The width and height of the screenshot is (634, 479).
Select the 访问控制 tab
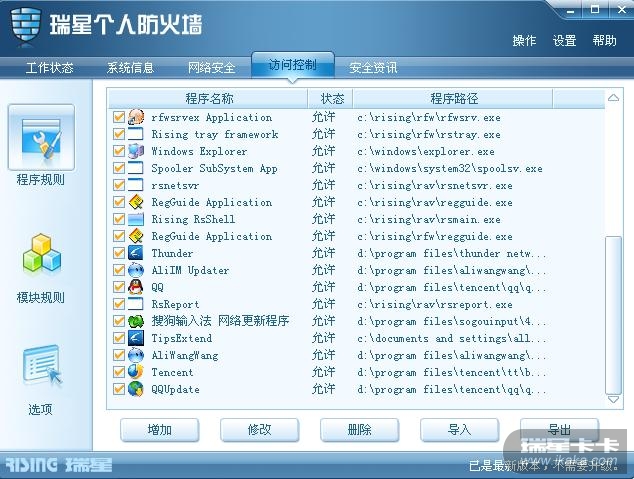coord(293,65)
